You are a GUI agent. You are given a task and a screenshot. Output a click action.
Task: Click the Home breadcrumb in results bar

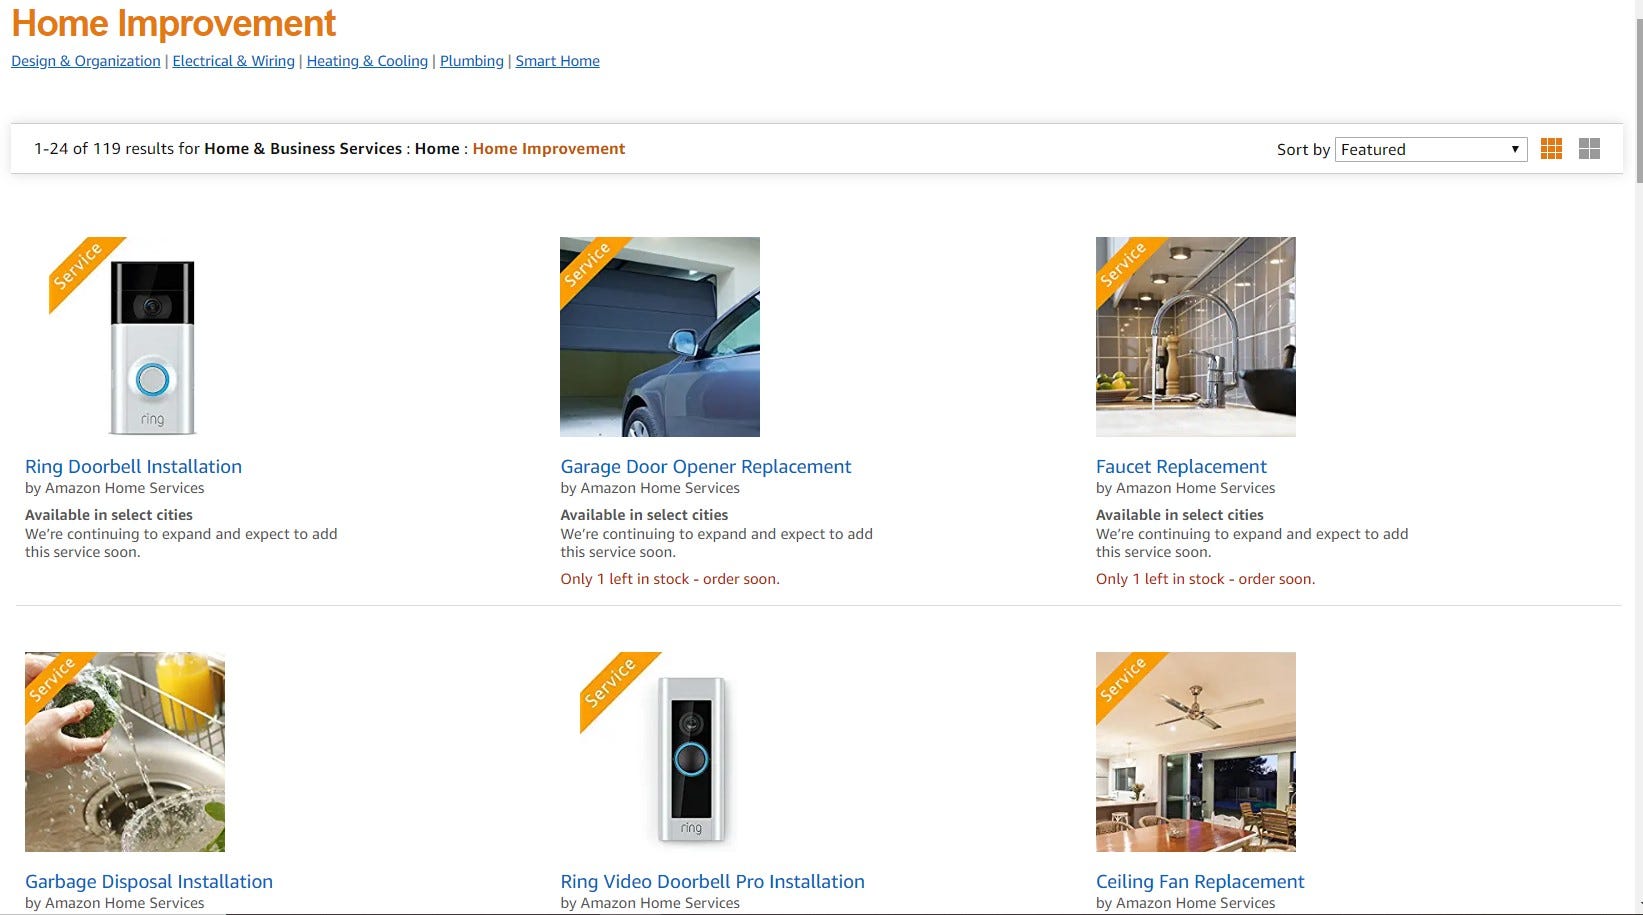[437, 148]
